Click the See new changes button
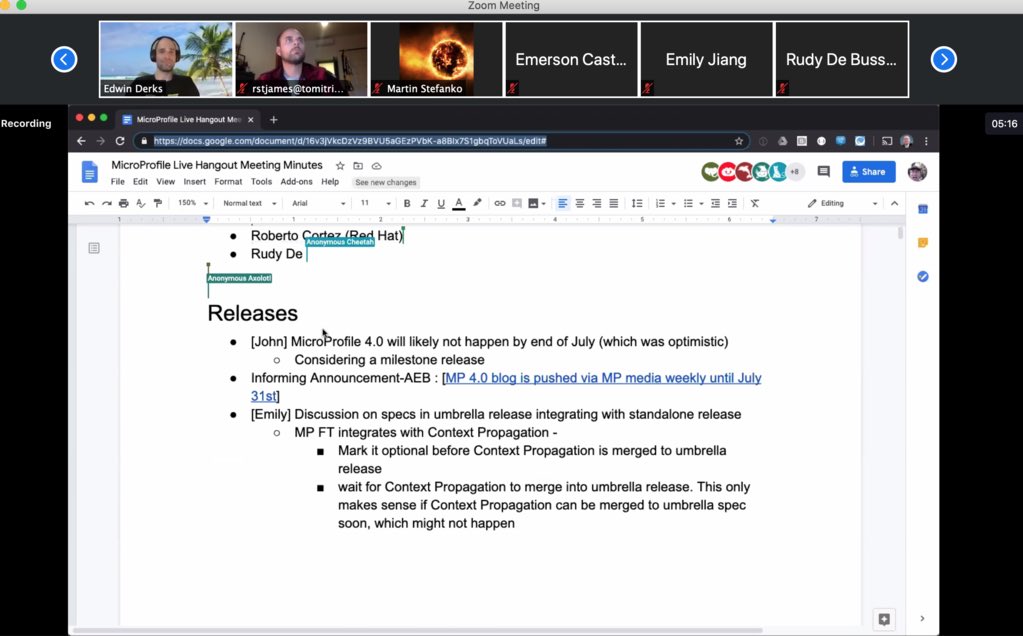1023x636 pixels. pyautogui.click(x=386, y=183)
